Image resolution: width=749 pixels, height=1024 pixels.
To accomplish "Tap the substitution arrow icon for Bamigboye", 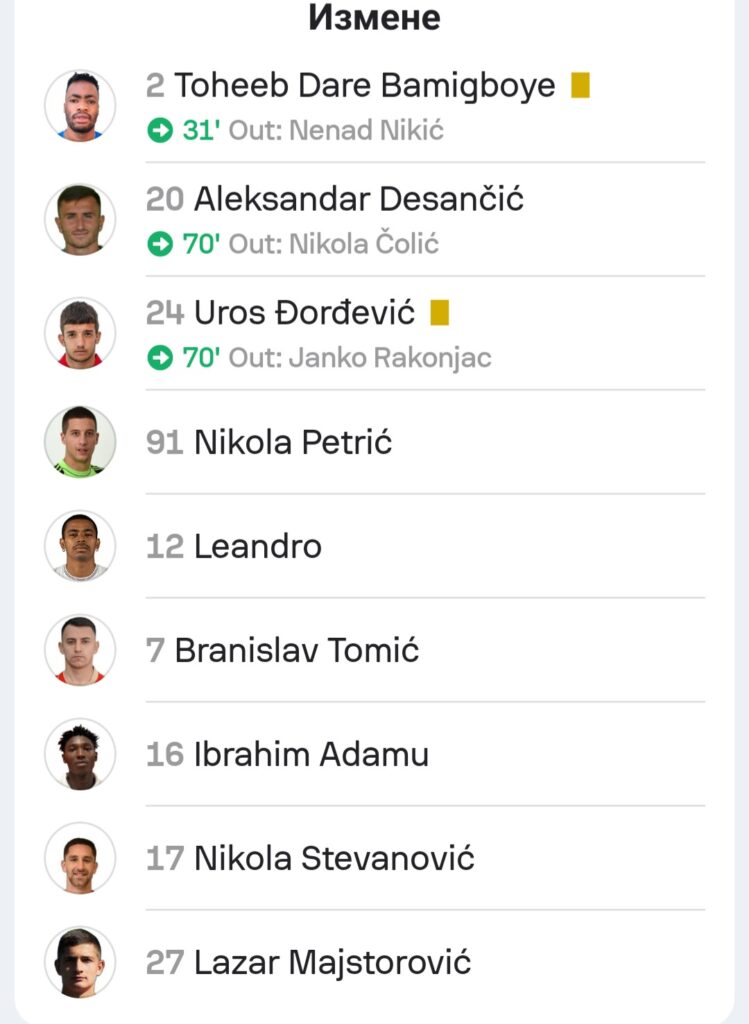I will click(x=160, y=131).
